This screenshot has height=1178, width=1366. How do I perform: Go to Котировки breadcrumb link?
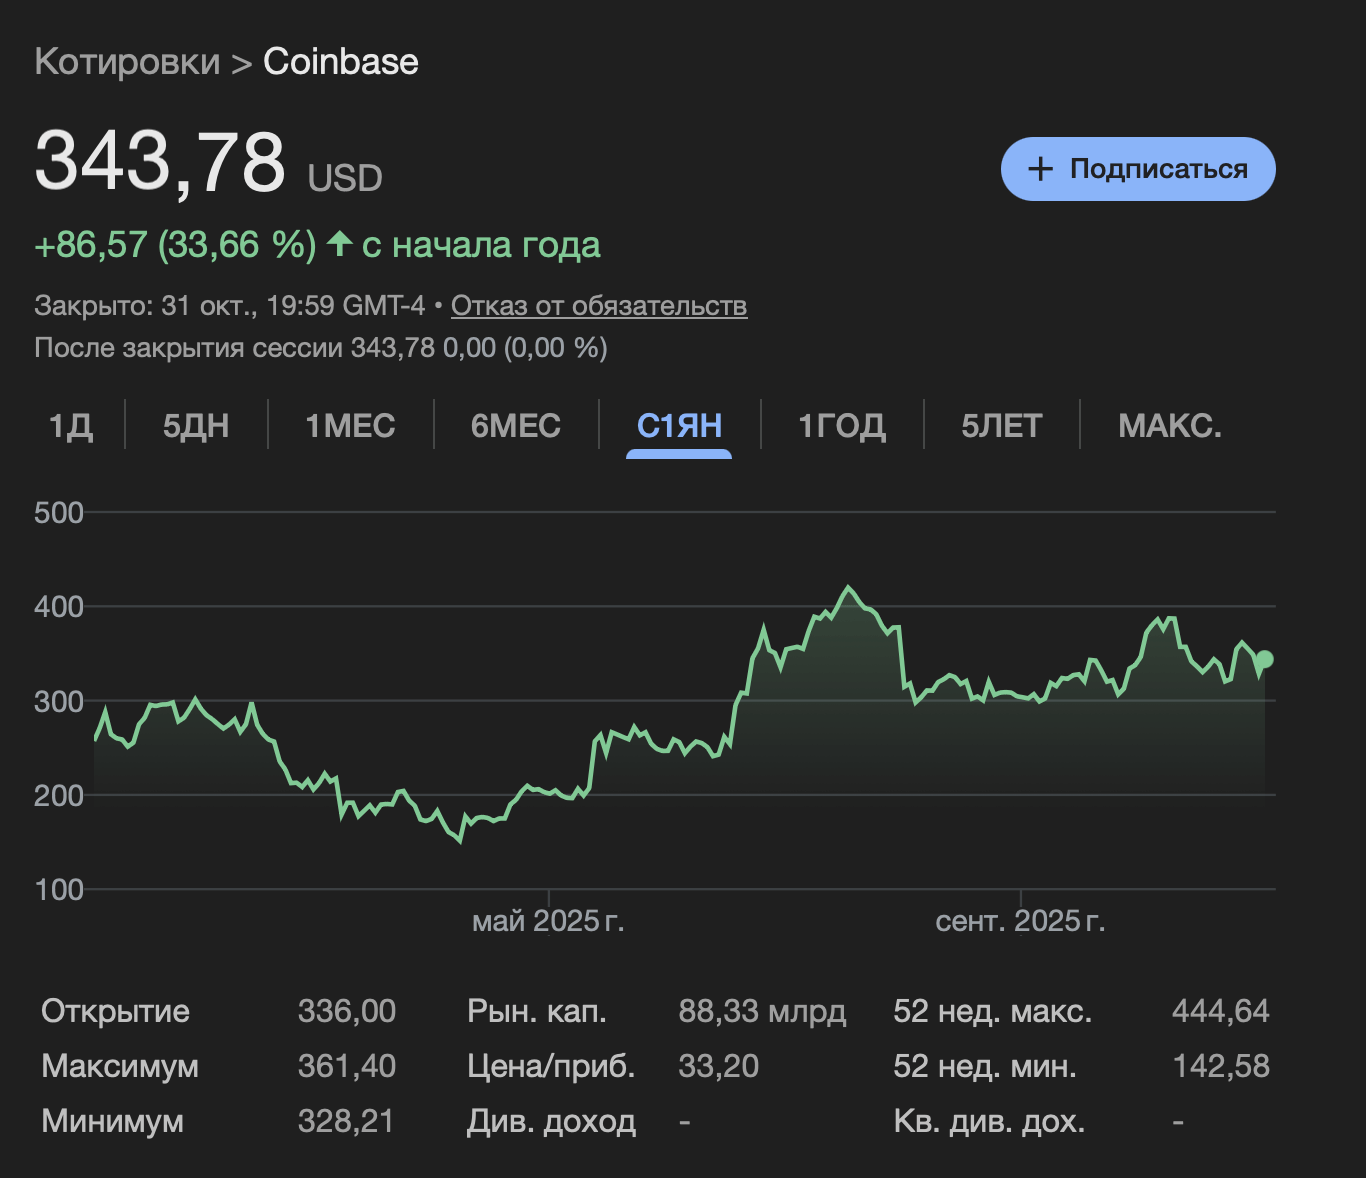click(x=126, y=62)
